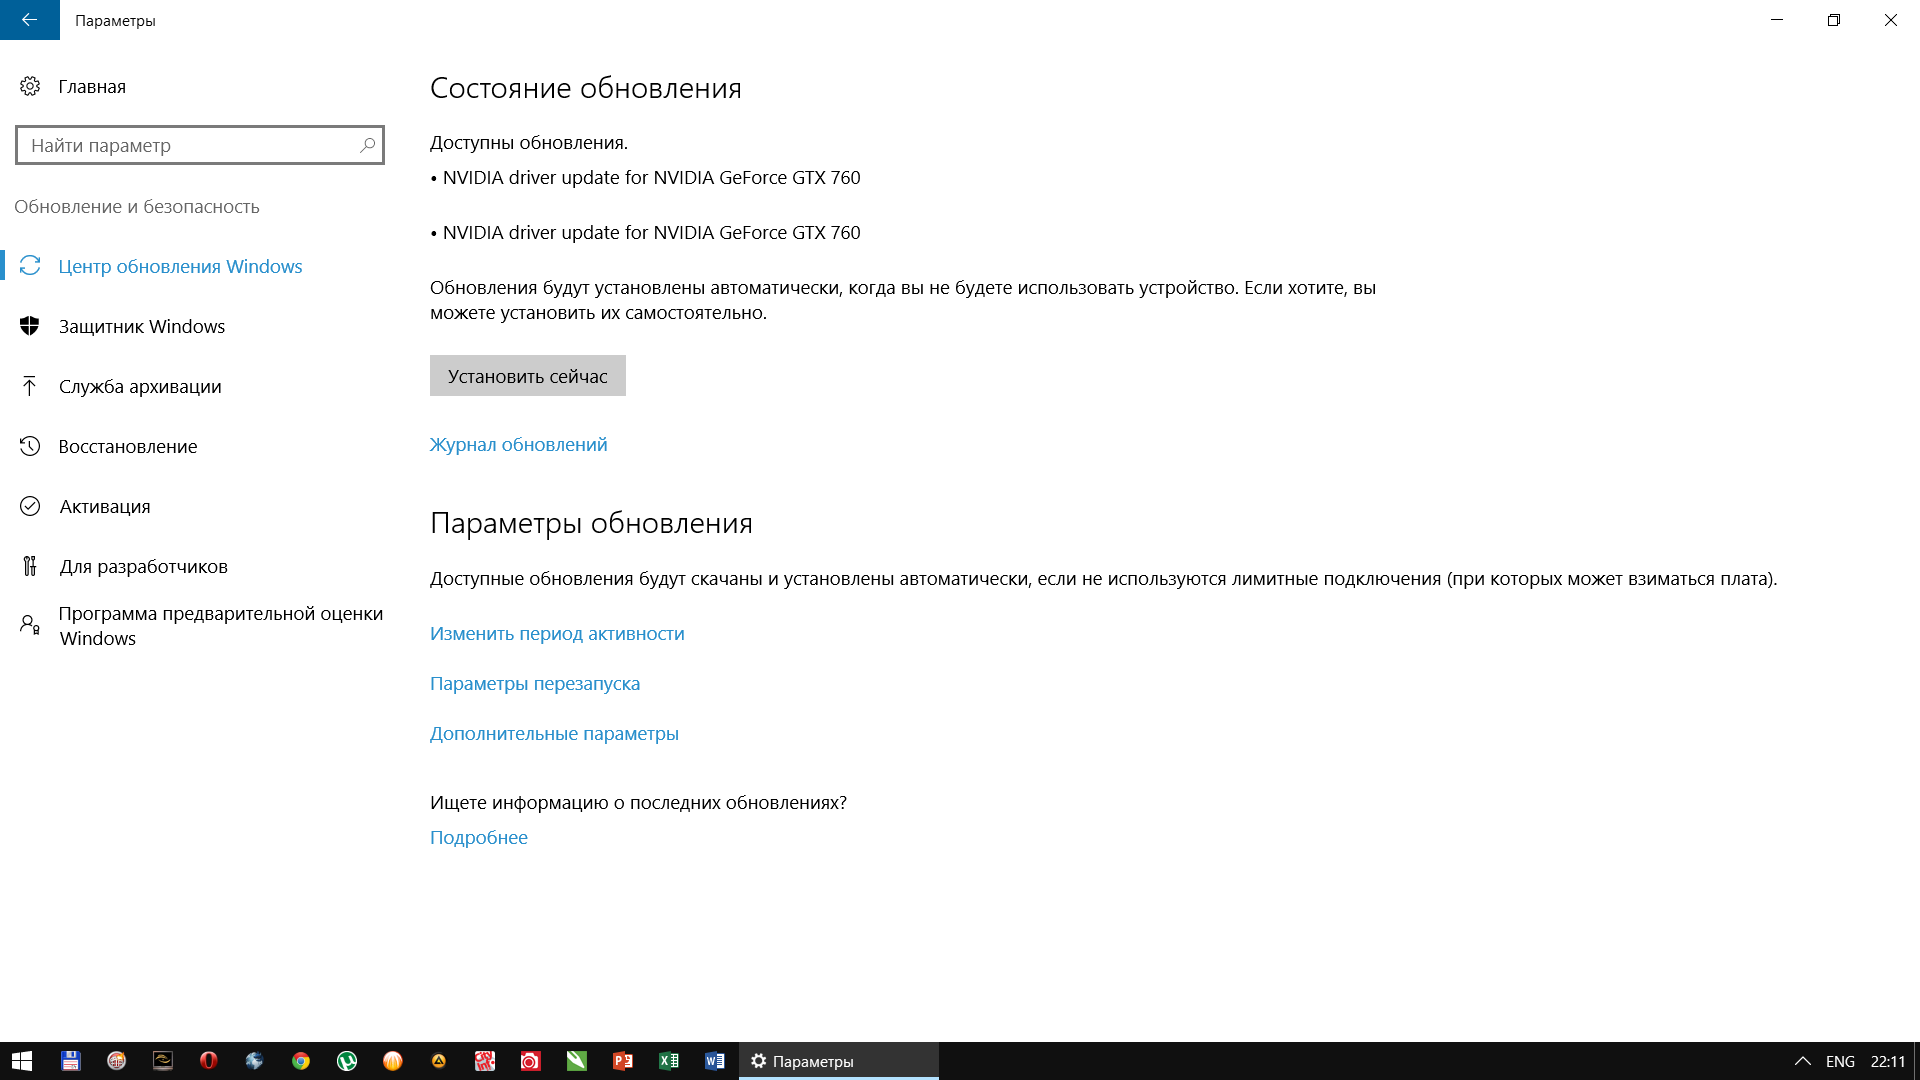Select Служба архивации in sidebar
Image resolution: width=1920 pixels, height=1080 pixels.
(139, 387)
